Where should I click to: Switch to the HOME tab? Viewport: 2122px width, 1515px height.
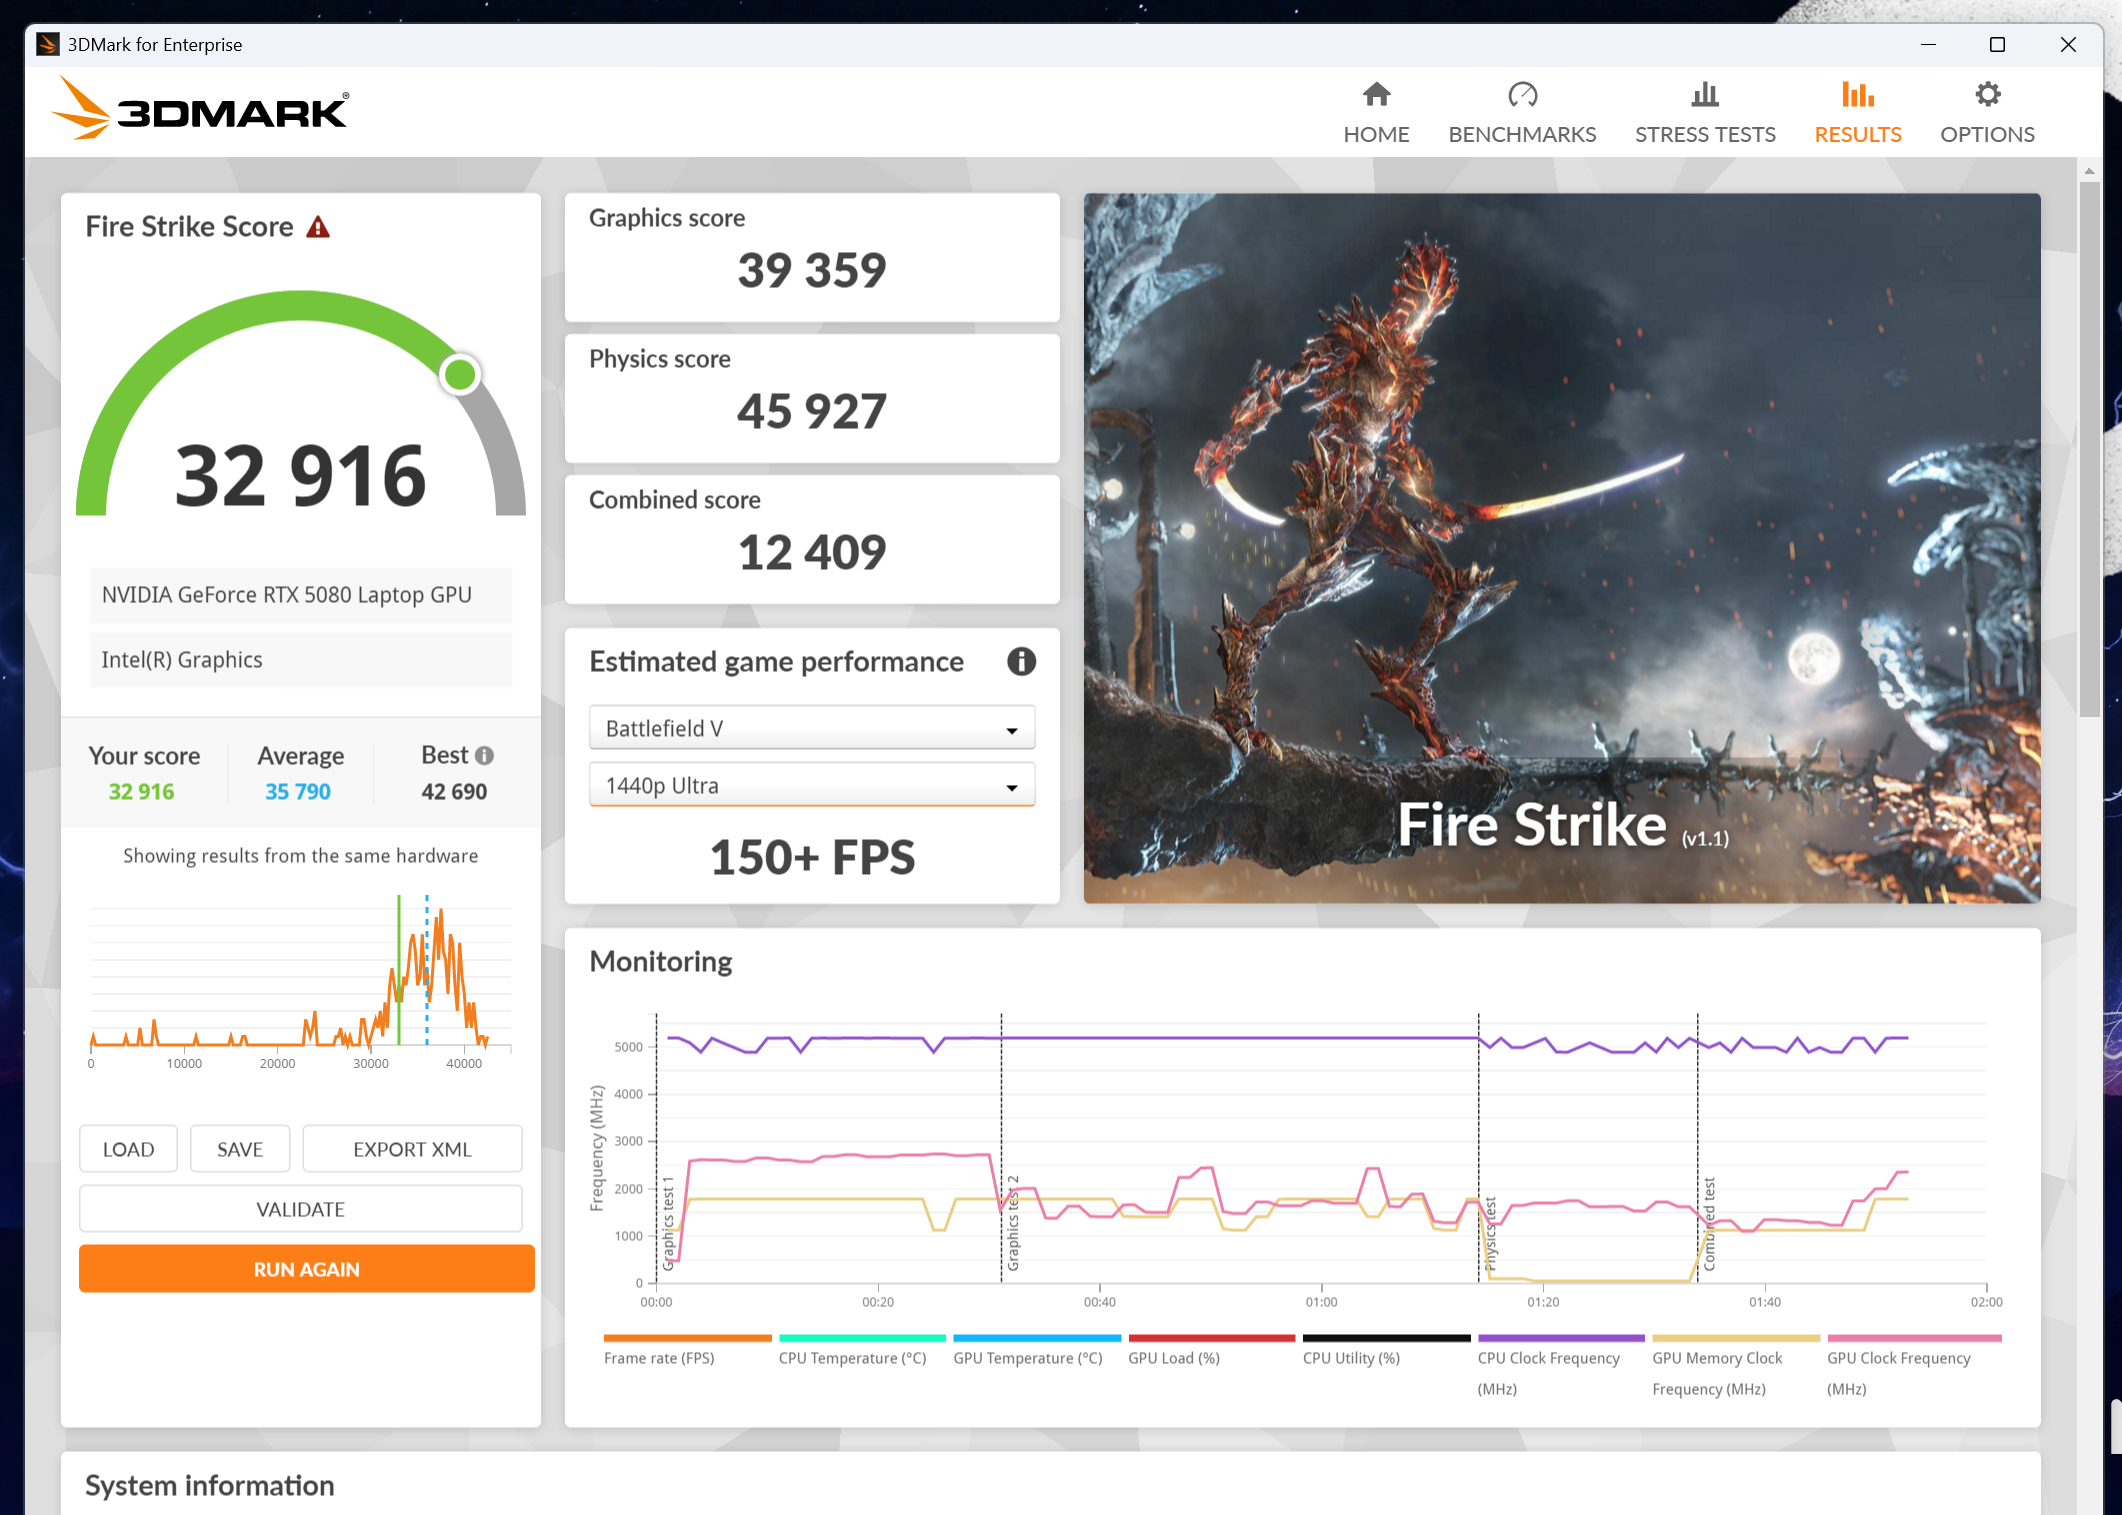pyautogui.click(x=1376, y=134)
